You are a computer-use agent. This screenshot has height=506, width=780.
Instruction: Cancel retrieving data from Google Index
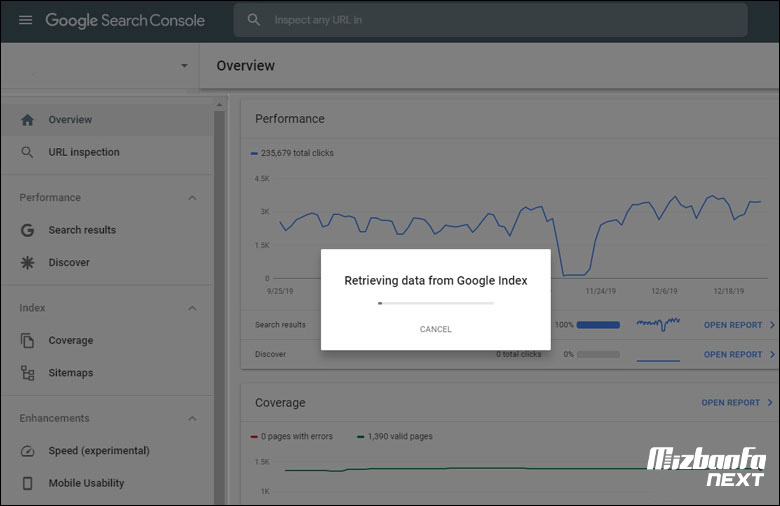[436, 329]
